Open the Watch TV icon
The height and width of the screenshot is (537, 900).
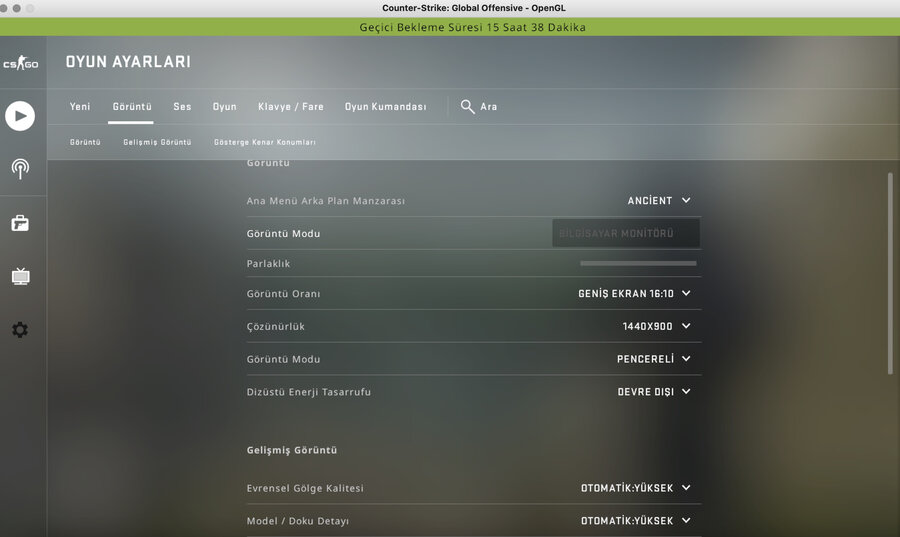point(21,276)
